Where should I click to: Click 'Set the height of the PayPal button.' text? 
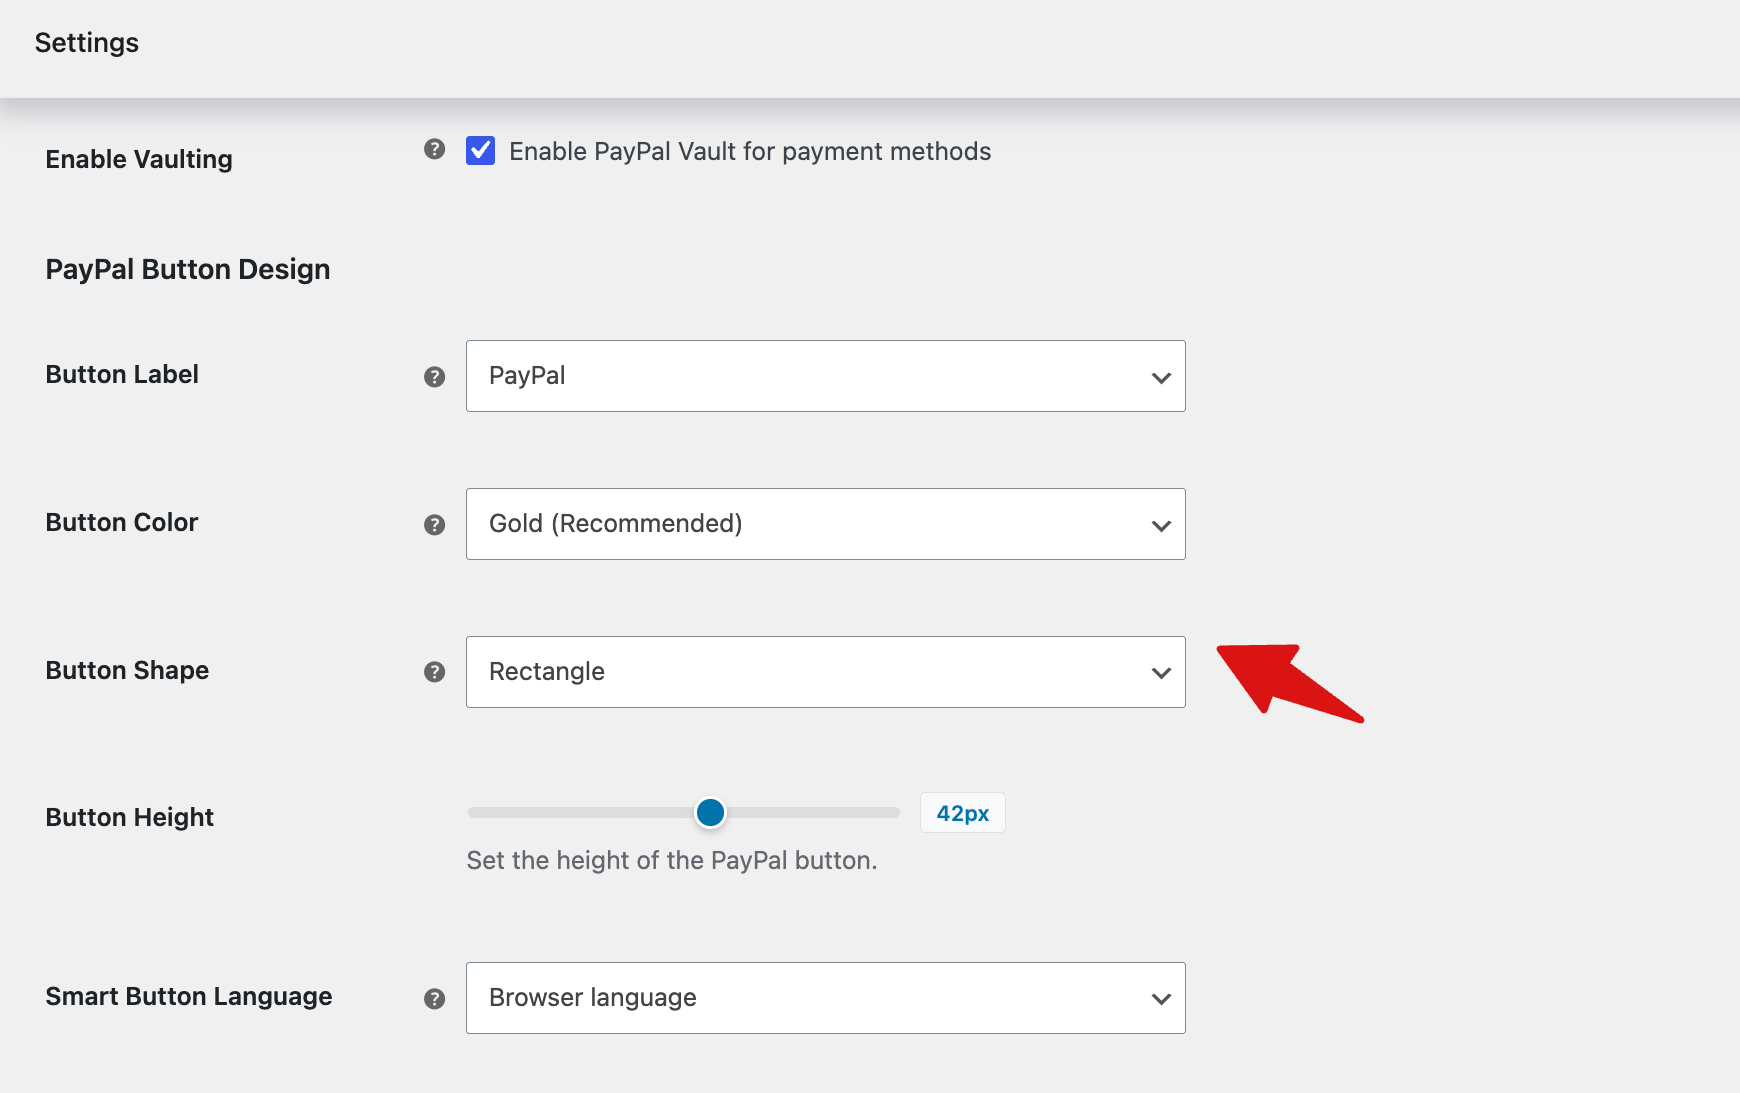click(672, 861)
